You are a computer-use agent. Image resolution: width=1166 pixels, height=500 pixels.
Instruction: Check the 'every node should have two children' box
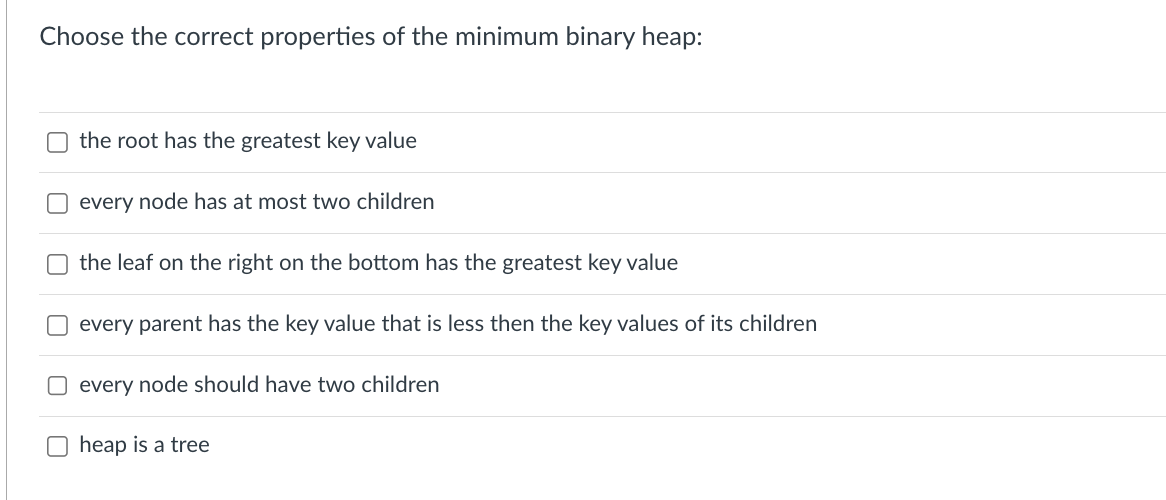(x=57, y=385)
